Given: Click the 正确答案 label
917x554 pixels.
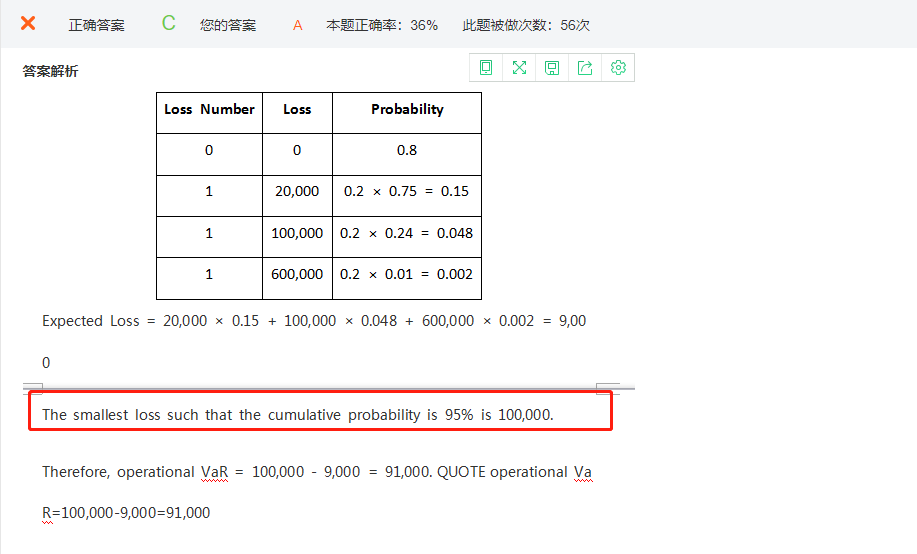Looking at the screenshot, I should point(96,25).
